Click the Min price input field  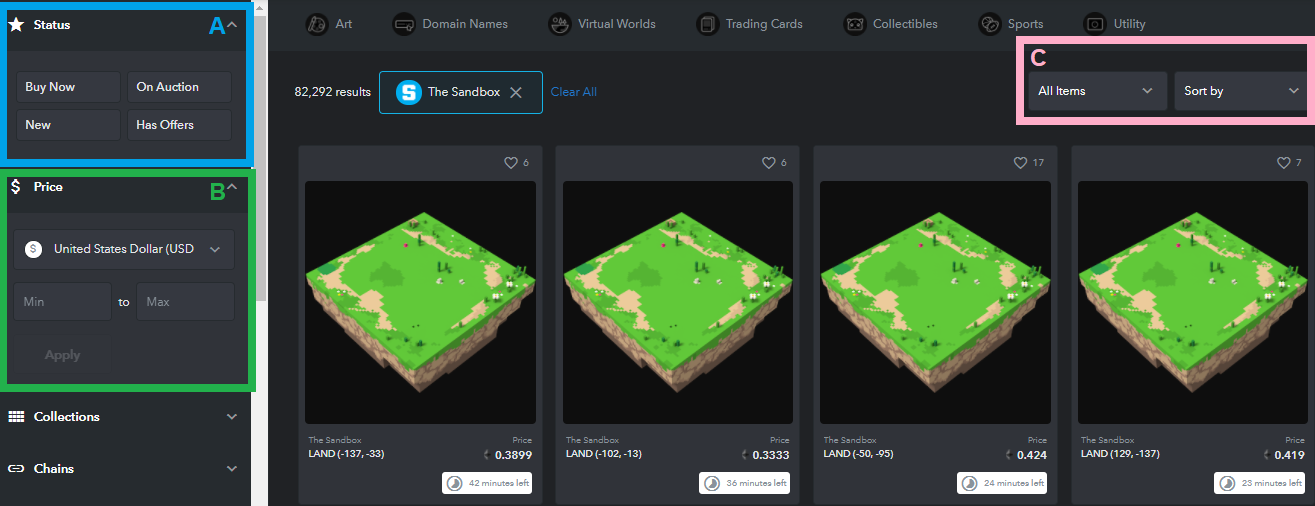62,302
